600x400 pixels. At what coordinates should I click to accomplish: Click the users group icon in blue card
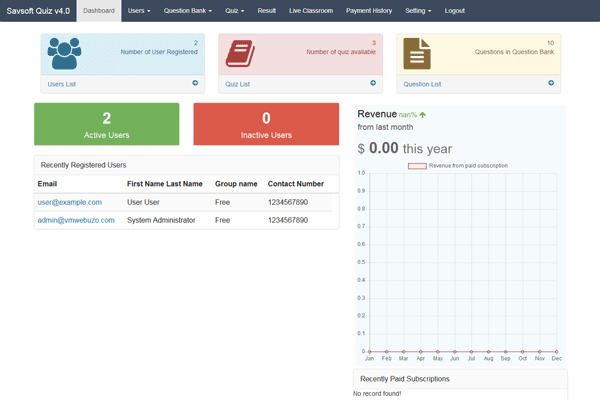coord(67,53)
